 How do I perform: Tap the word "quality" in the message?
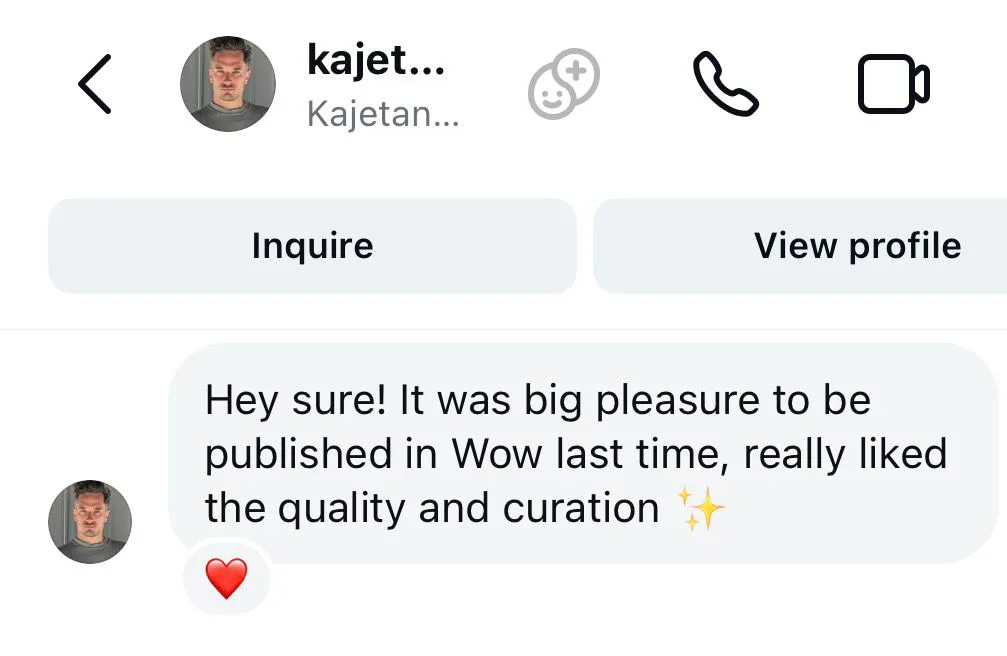click(x=342, y=510)
